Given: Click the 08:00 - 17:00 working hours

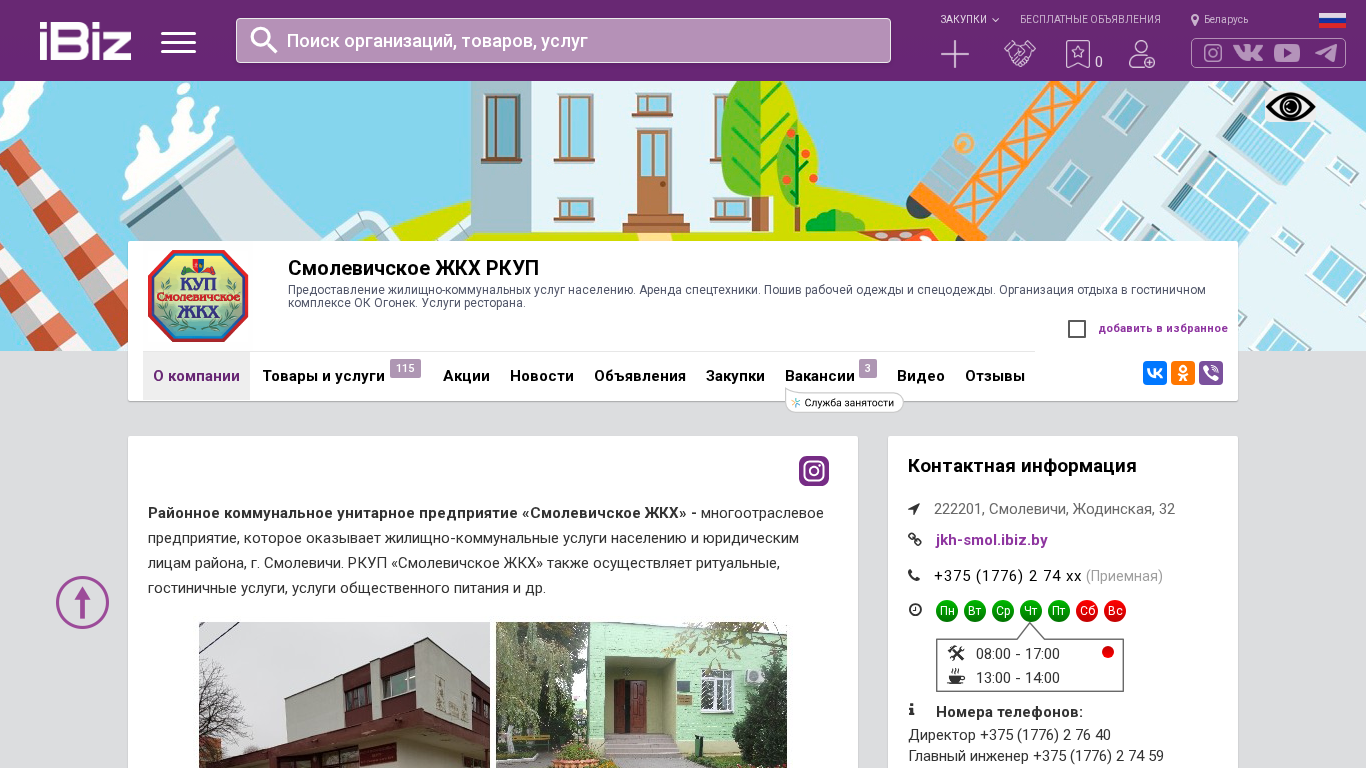Looking at the screenshot, I should 1018,654.
